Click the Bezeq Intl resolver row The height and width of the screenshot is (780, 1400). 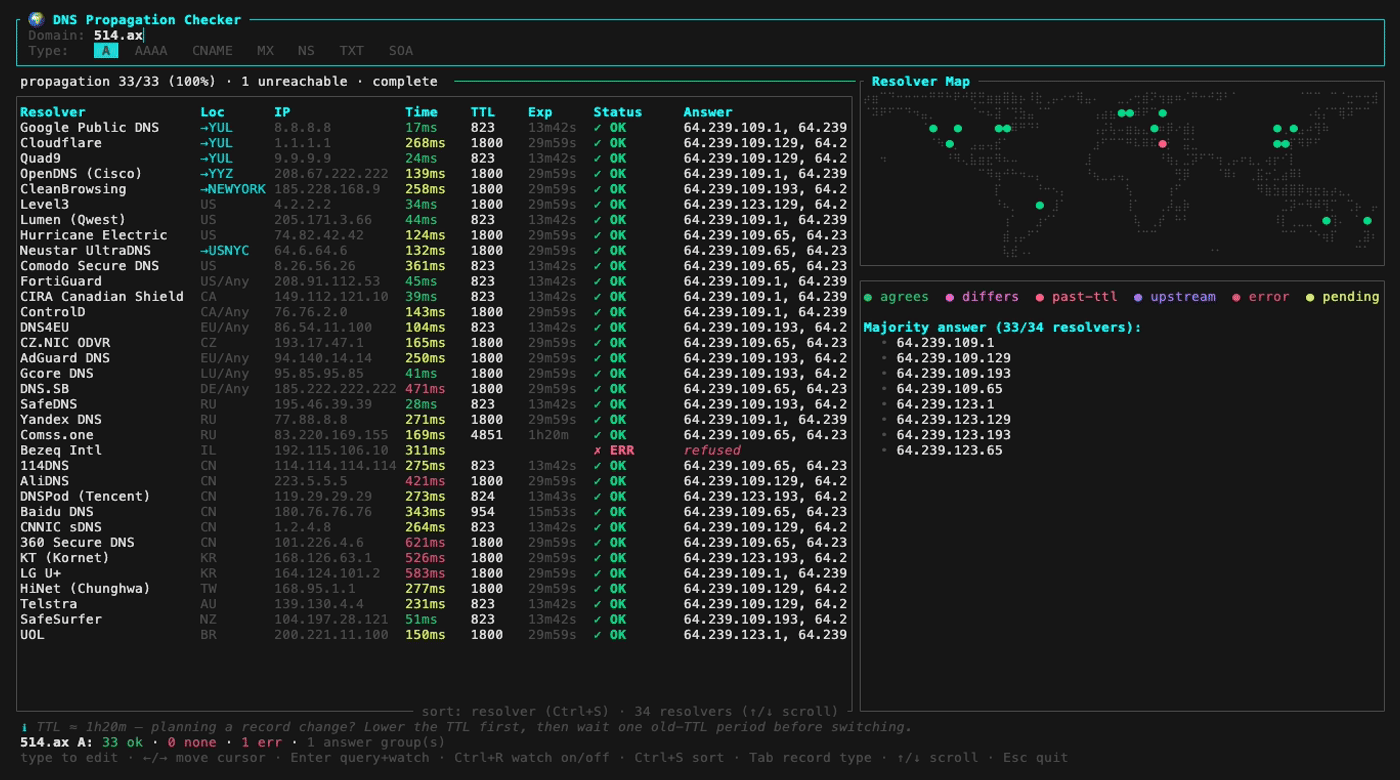pyautogui.click(x=434, y=451)
